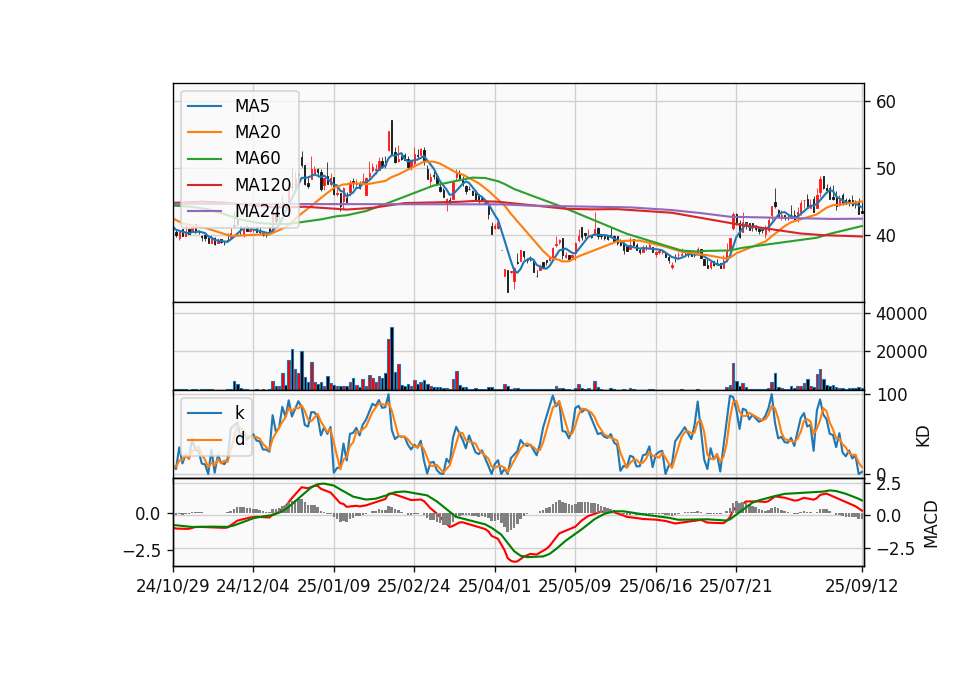Click the 25/09/12 date axis label

[x=862, y=586]
